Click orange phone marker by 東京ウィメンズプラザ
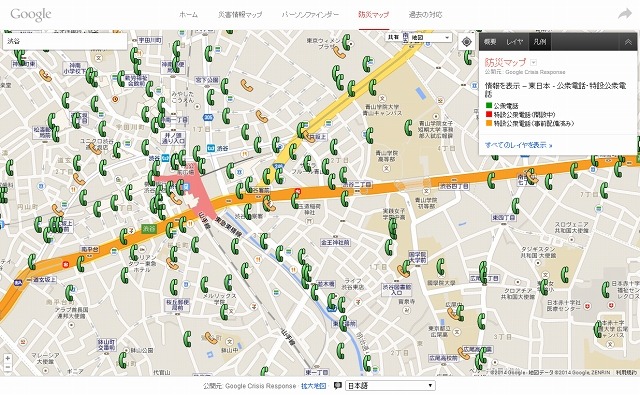Screen dimensions: 640x395 (x=339, y=52)
